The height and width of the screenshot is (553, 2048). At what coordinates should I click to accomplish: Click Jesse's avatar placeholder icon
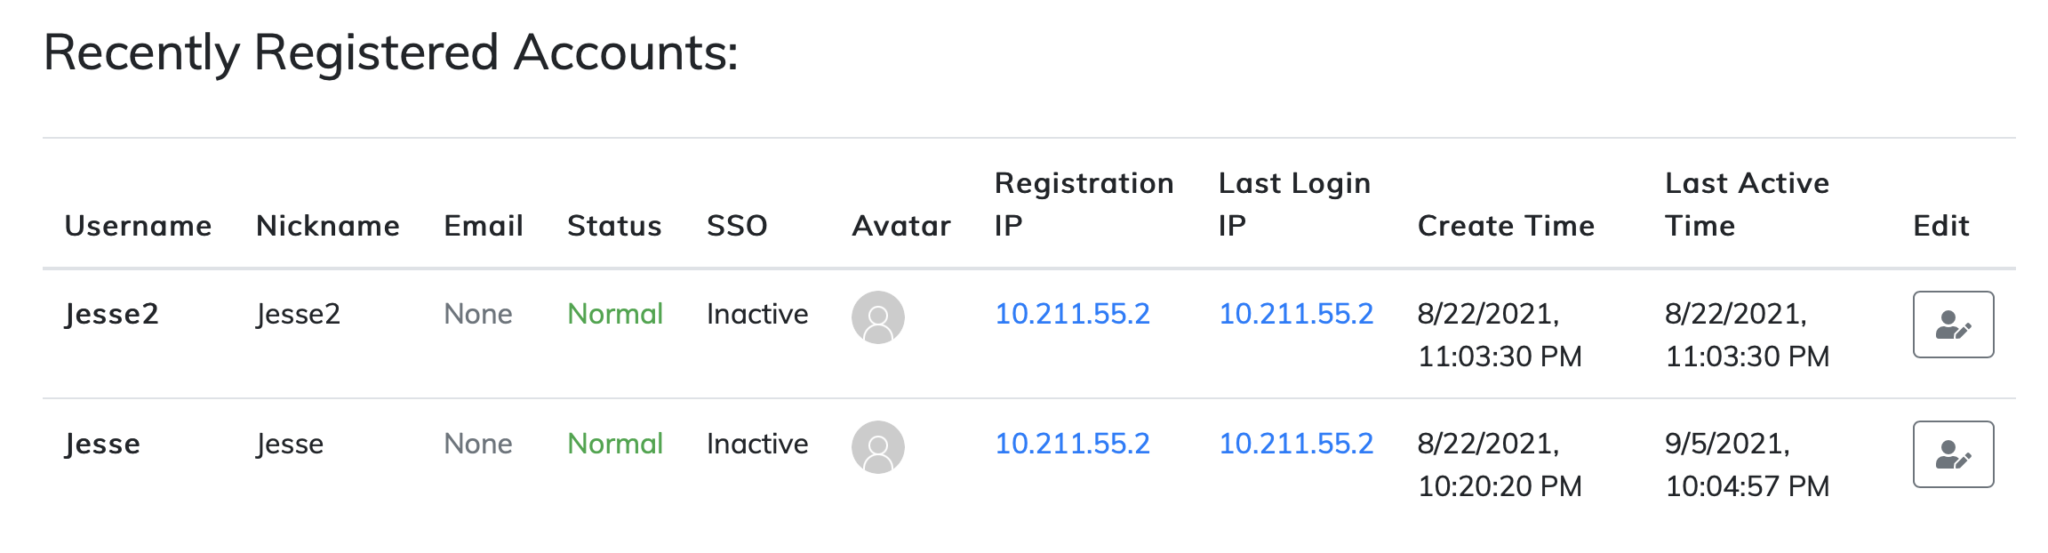pos(878,447)
